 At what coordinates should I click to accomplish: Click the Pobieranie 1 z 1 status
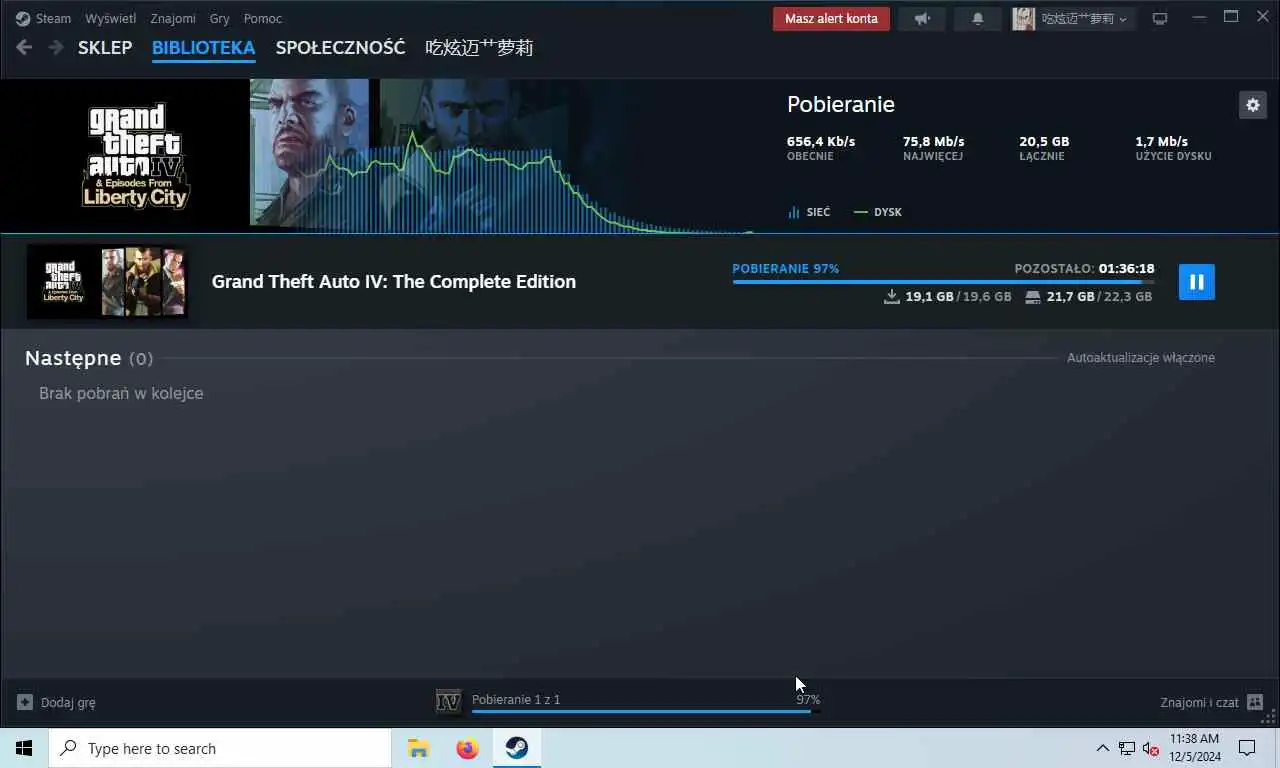pos(516,699)
